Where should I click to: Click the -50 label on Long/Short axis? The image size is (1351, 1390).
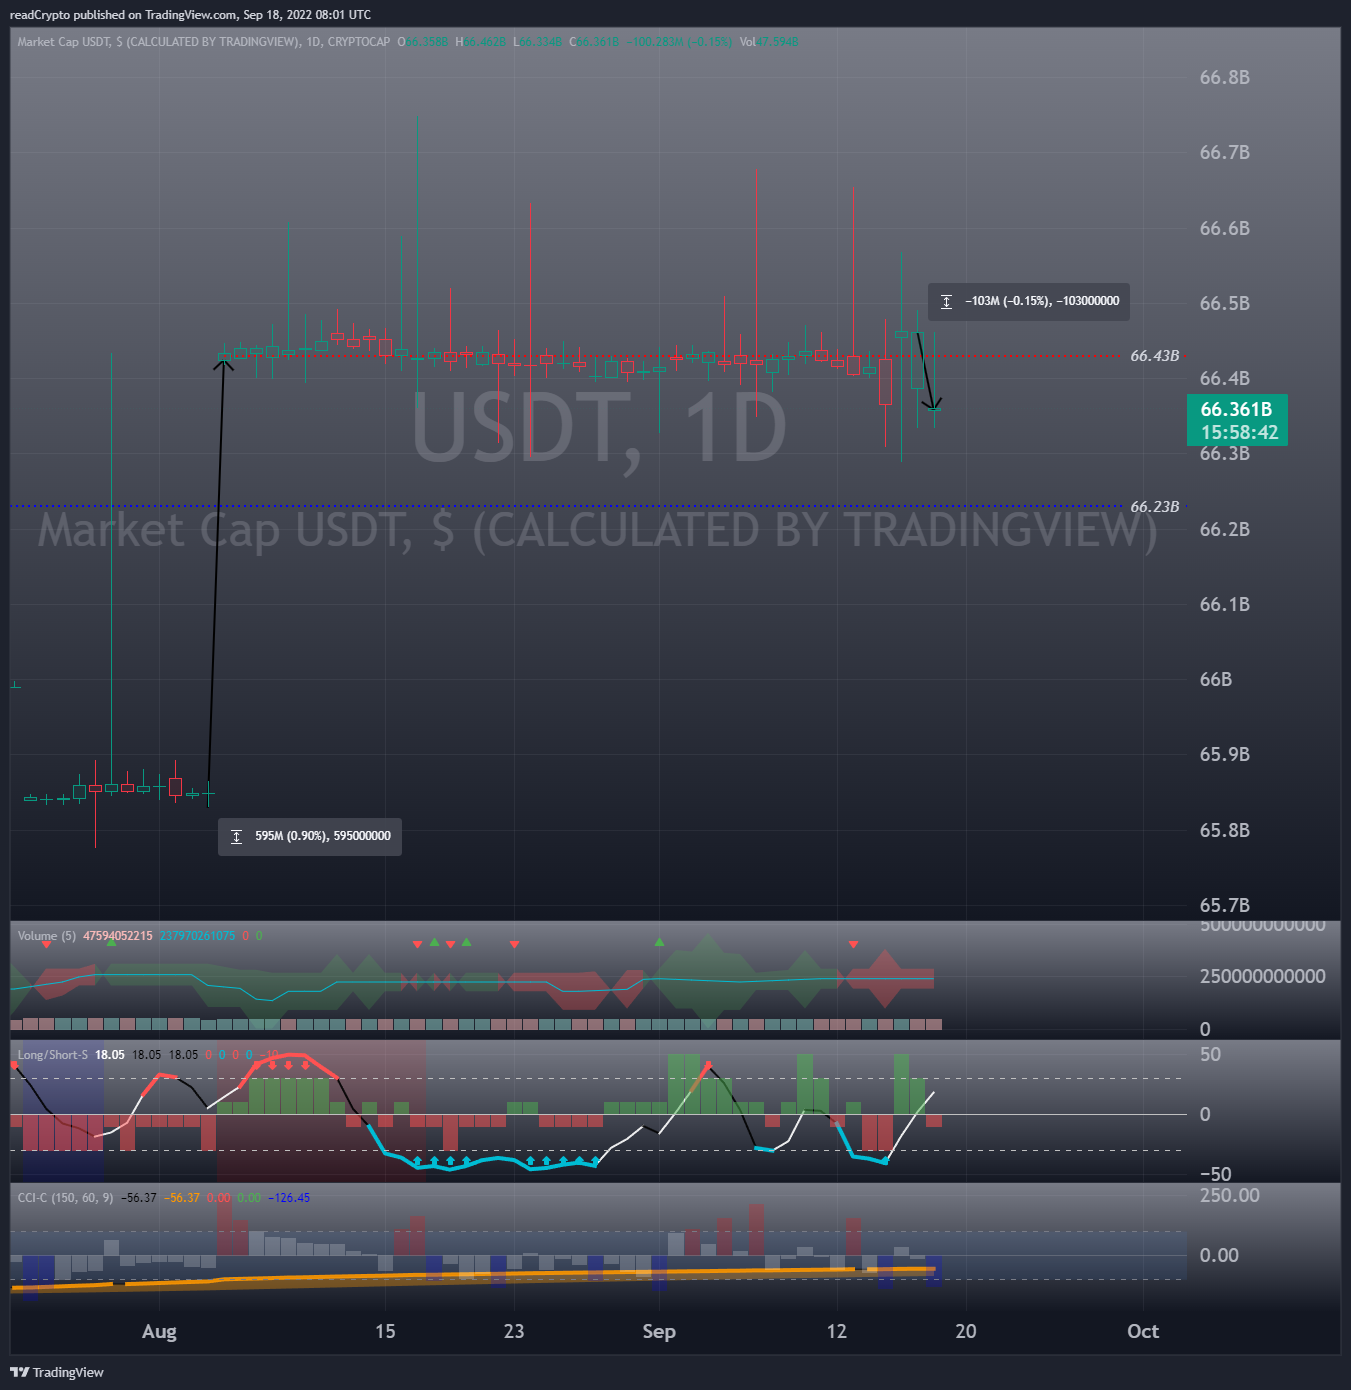click(x=1215, y=1174)
